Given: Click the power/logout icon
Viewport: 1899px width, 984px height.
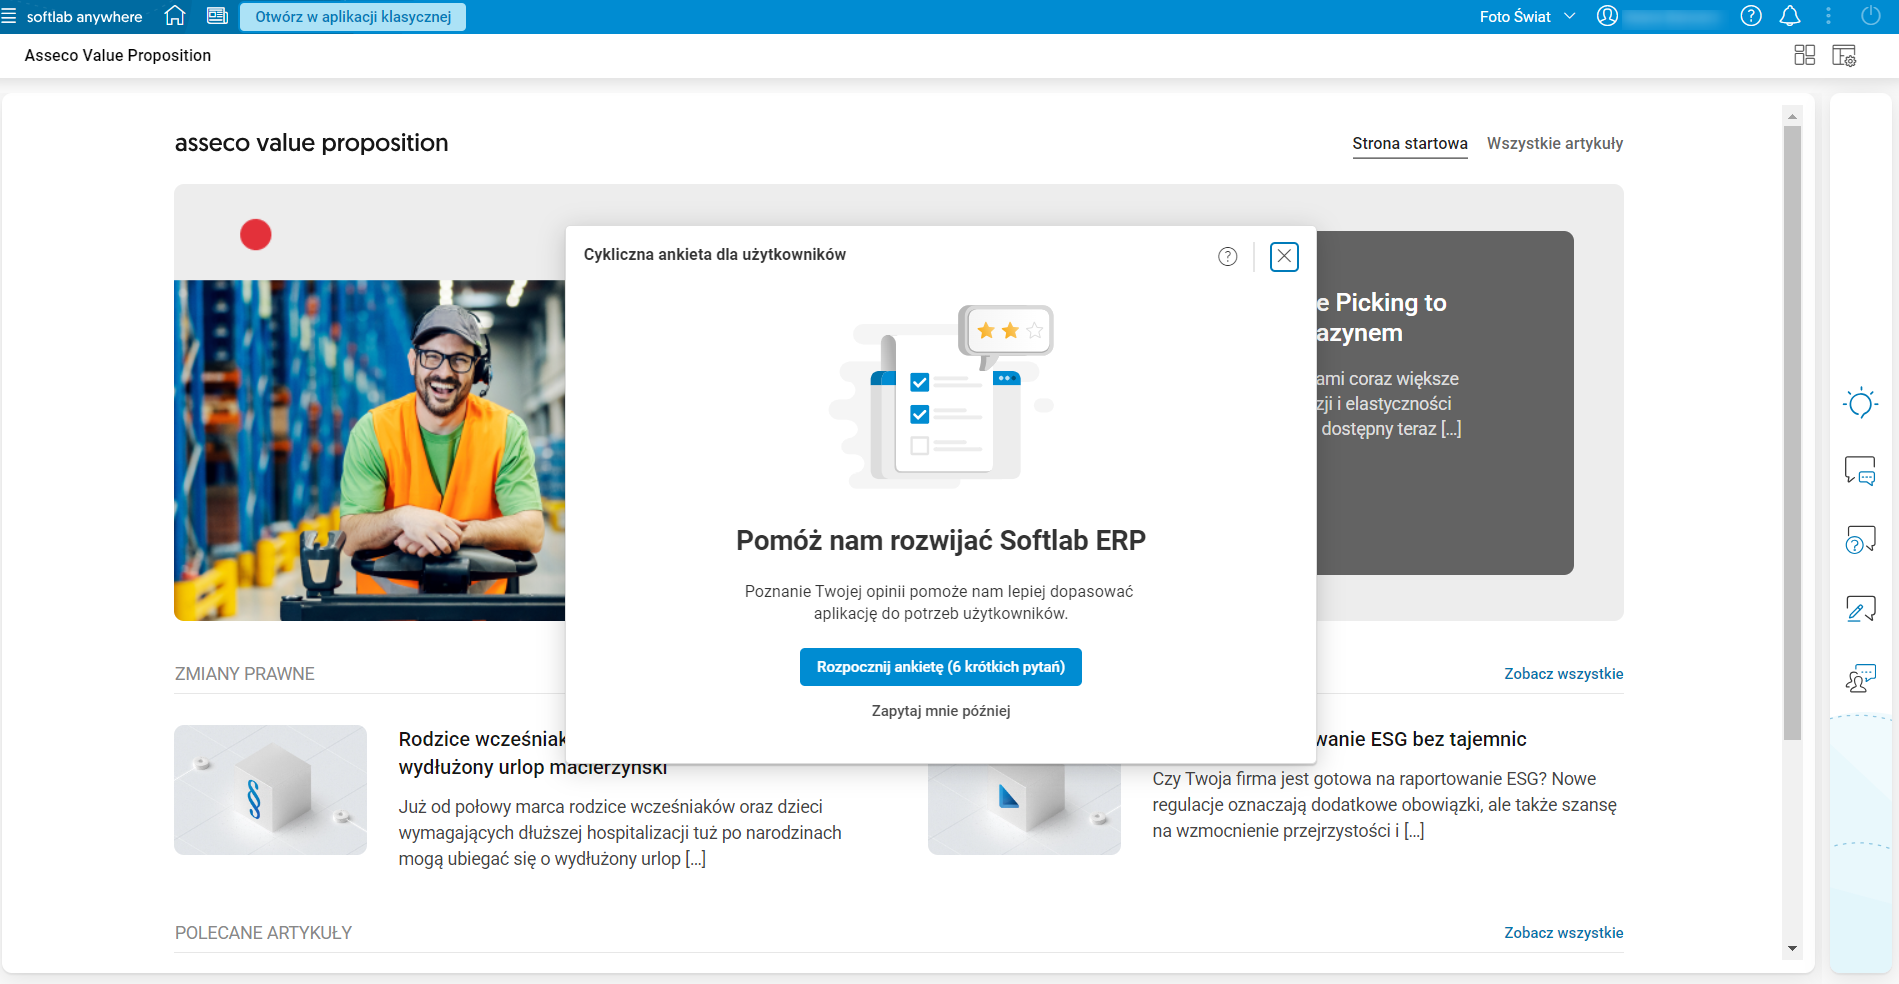Looking at the screenshot, I should (1871, 16).
